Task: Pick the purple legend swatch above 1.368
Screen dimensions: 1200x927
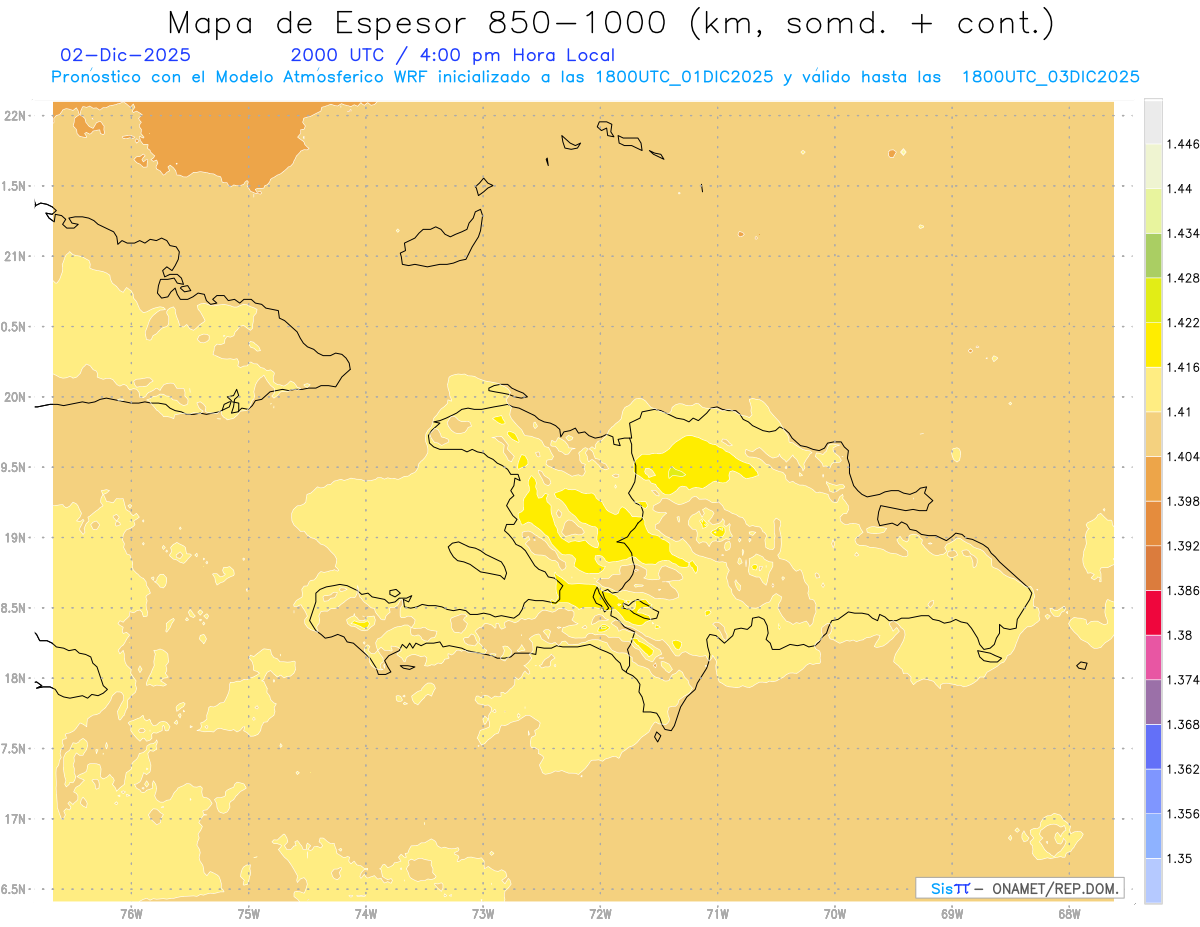Action: [x=1153, y=701]
